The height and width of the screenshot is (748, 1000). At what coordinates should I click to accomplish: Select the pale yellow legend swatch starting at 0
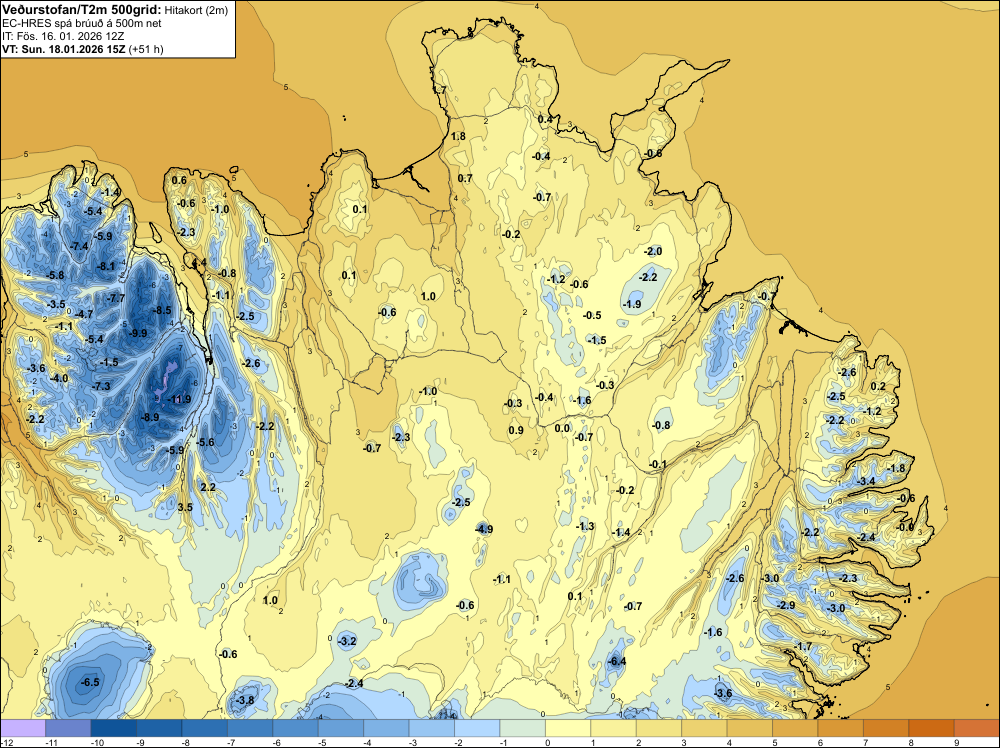click(568, 728)
